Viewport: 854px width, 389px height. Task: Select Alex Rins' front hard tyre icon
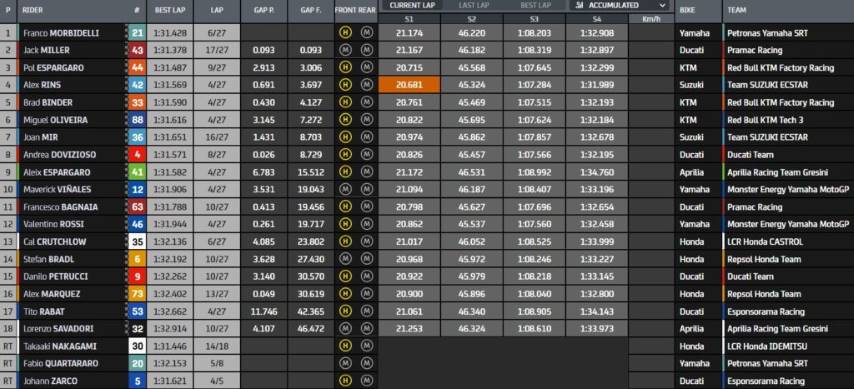pos(344,85)
